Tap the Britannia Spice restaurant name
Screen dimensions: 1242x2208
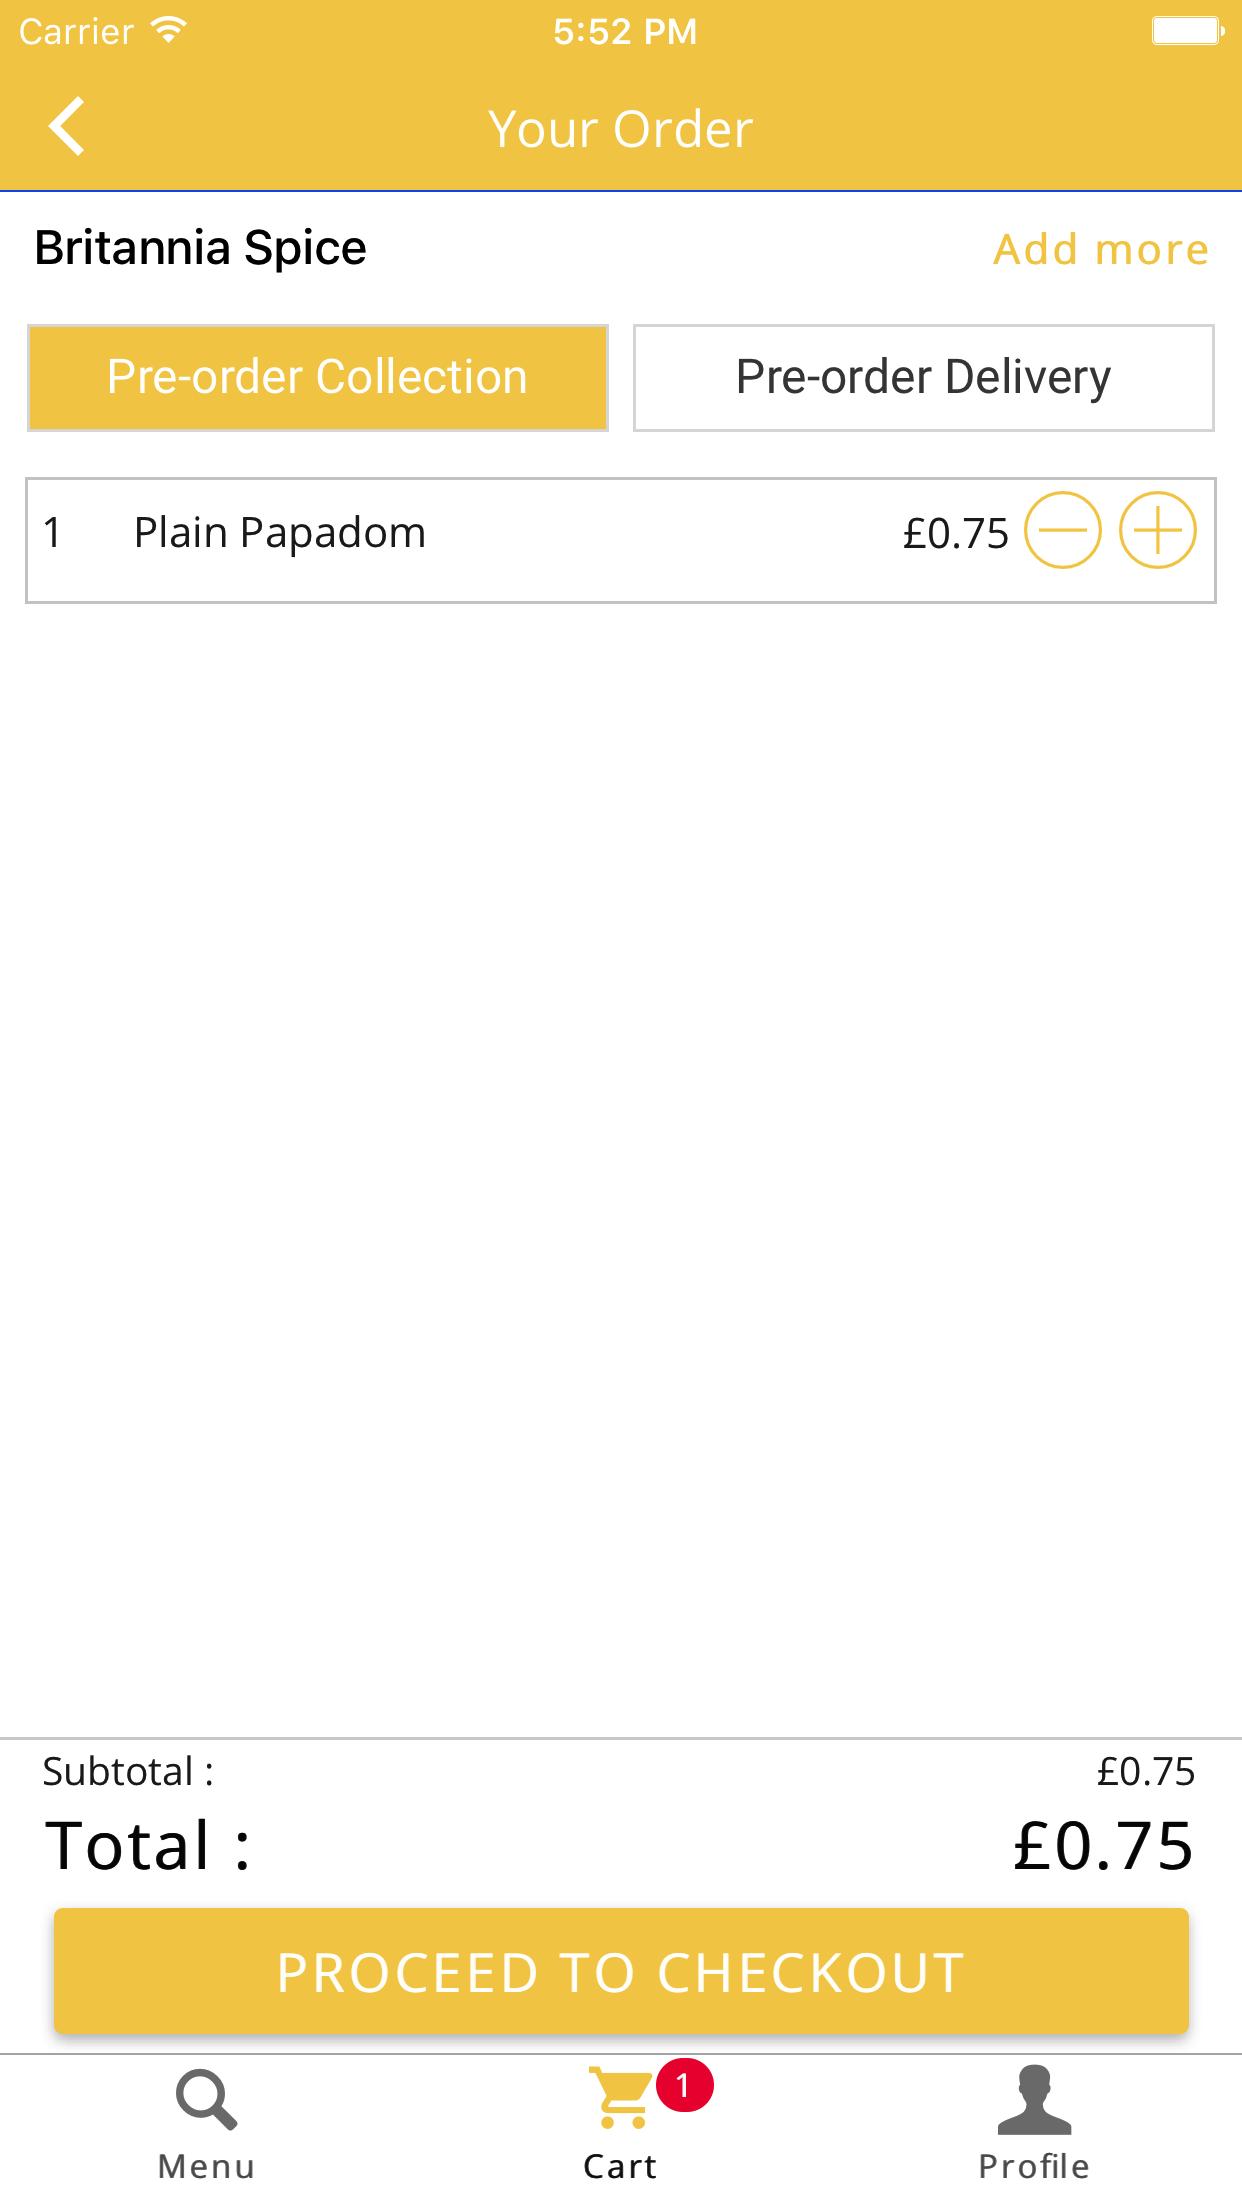coord(200,248)
